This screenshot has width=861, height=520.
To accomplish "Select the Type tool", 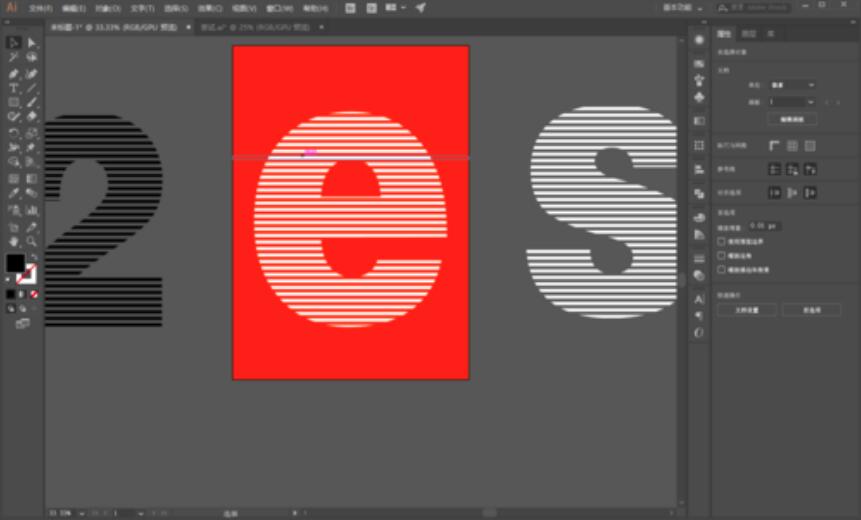I will [x=14, y=88].
